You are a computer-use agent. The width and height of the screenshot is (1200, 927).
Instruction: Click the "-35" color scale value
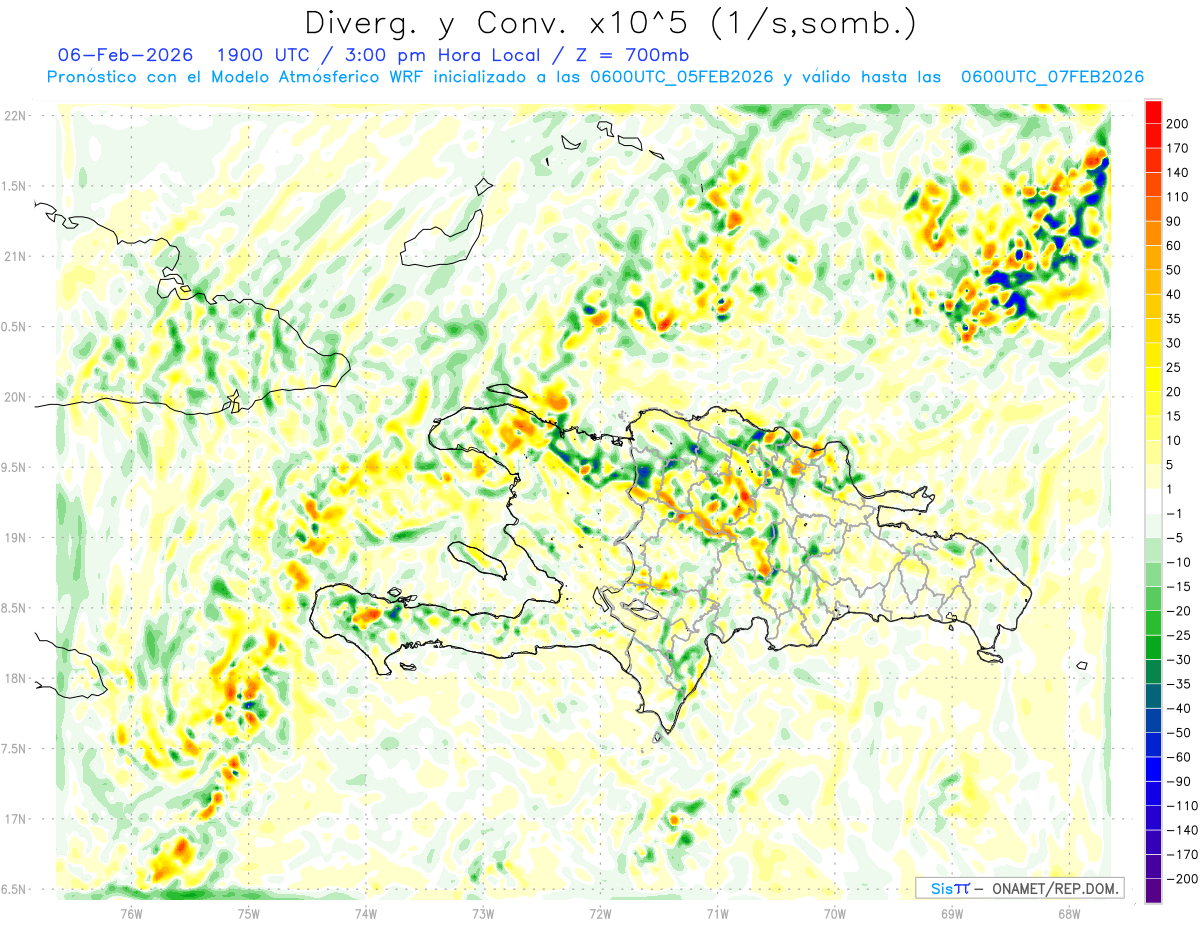point(1178,684)
